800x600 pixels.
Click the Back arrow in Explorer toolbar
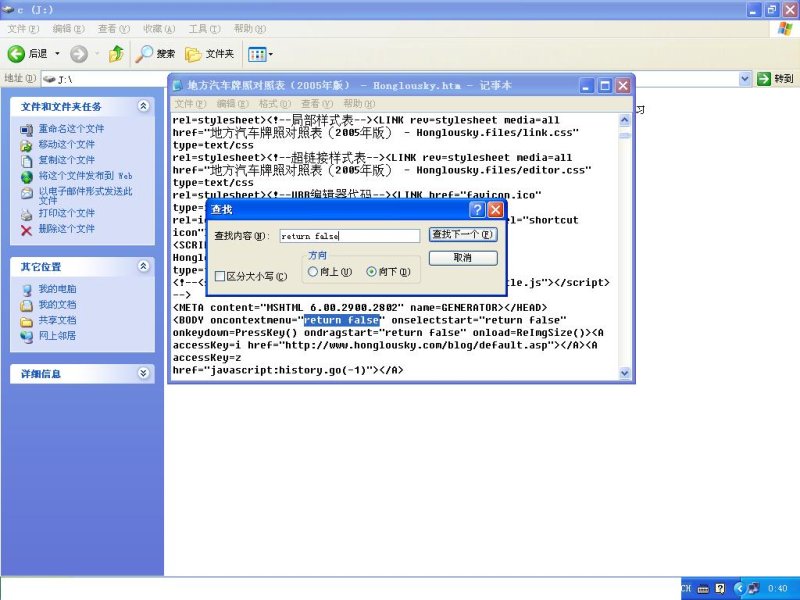click(17, 53)
